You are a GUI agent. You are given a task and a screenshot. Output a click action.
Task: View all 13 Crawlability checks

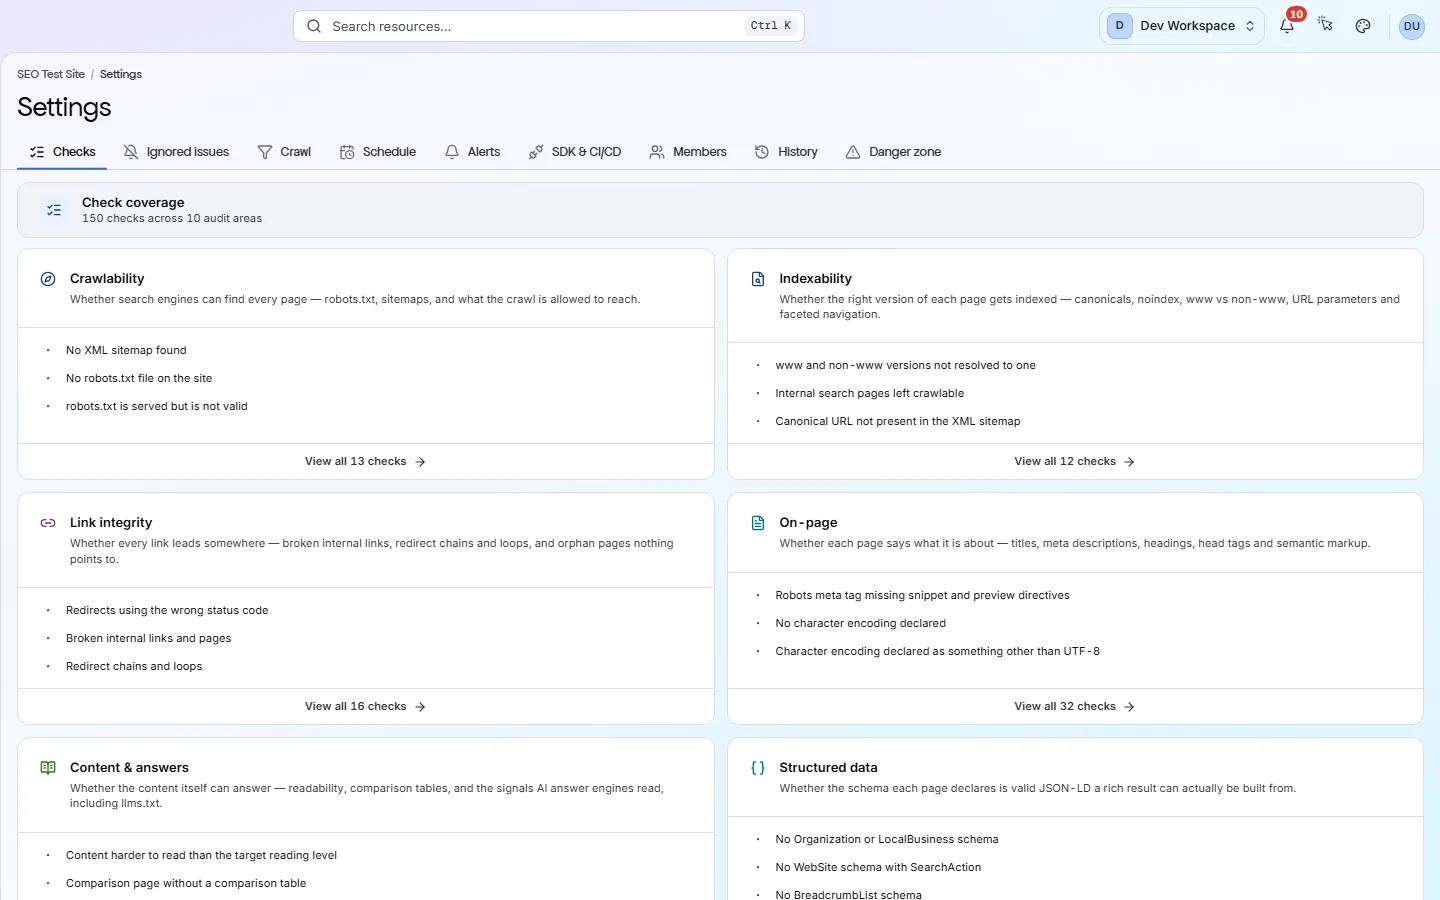click(x=366, y=462)
